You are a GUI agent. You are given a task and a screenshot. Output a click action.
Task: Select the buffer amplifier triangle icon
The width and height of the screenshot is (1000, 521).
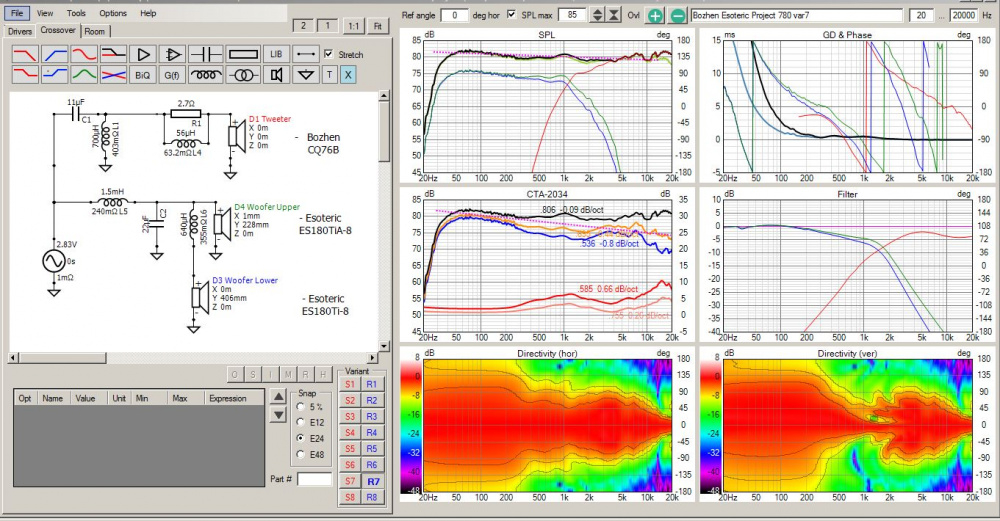[141, 53]
